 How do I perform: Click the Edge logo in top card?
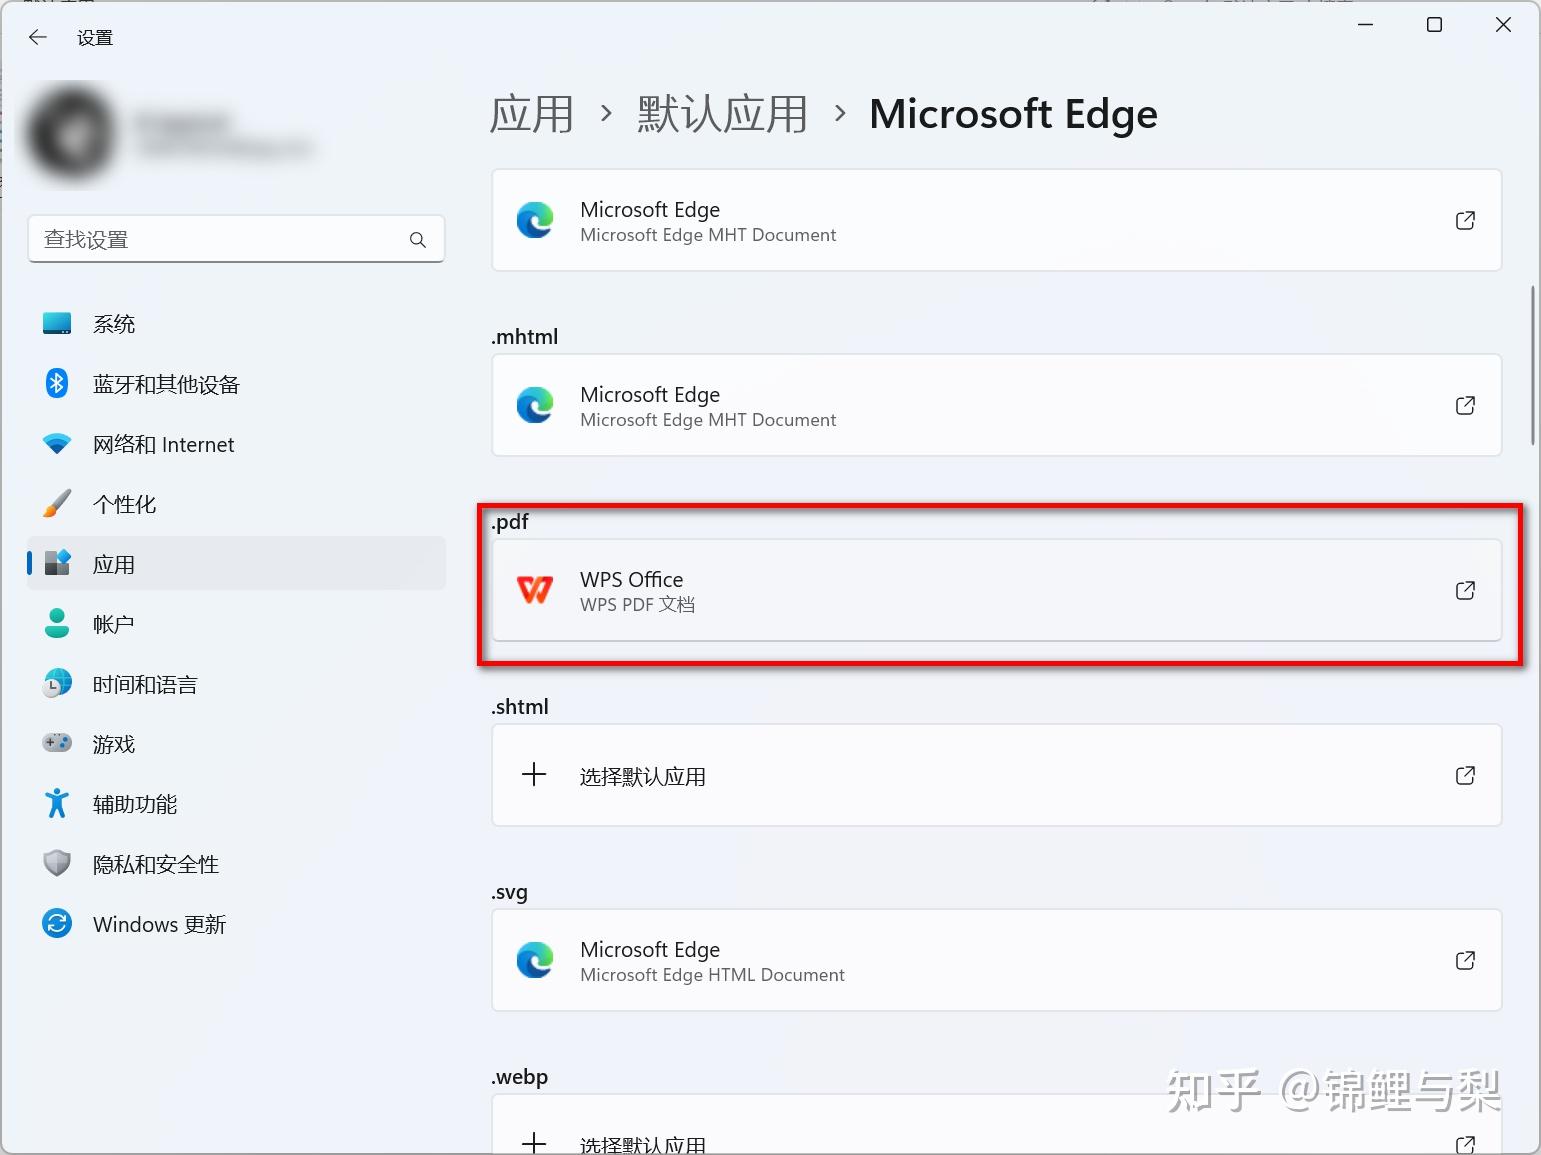535,220
